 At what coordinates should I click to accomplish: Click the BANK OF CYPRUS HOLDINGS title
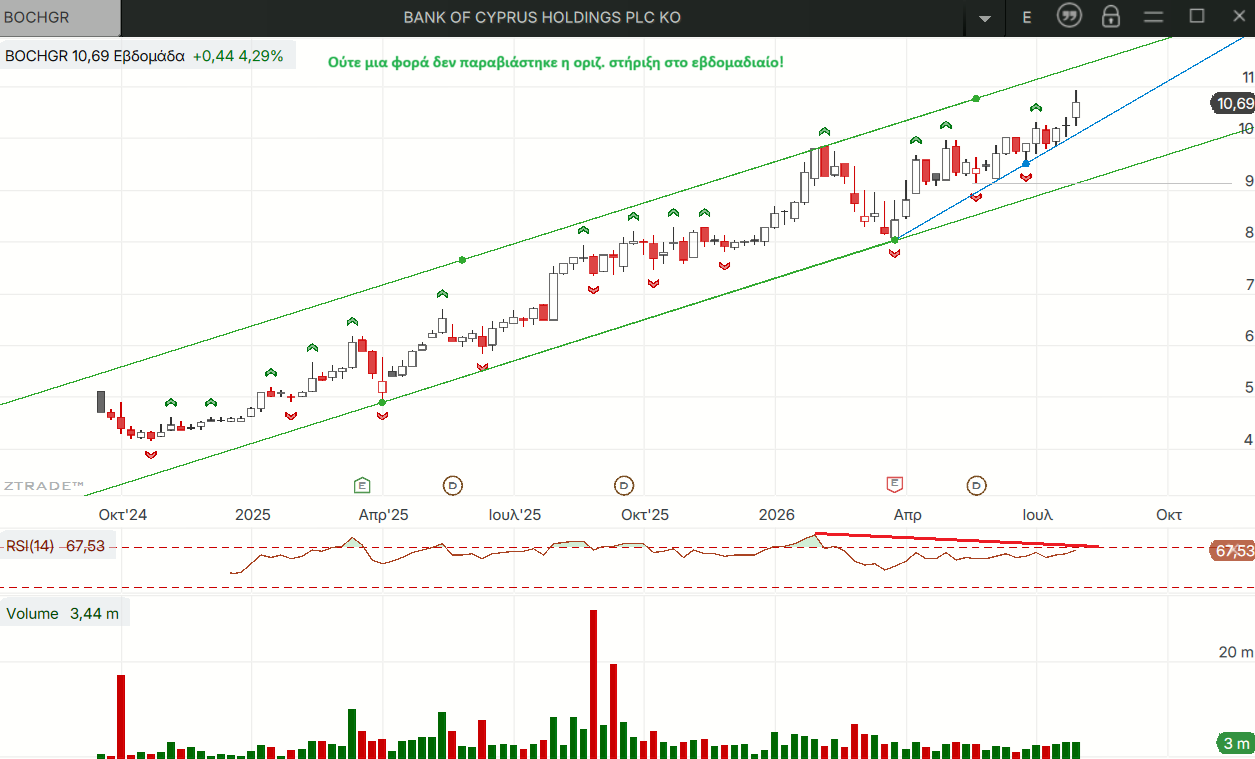tap(542, 18)
